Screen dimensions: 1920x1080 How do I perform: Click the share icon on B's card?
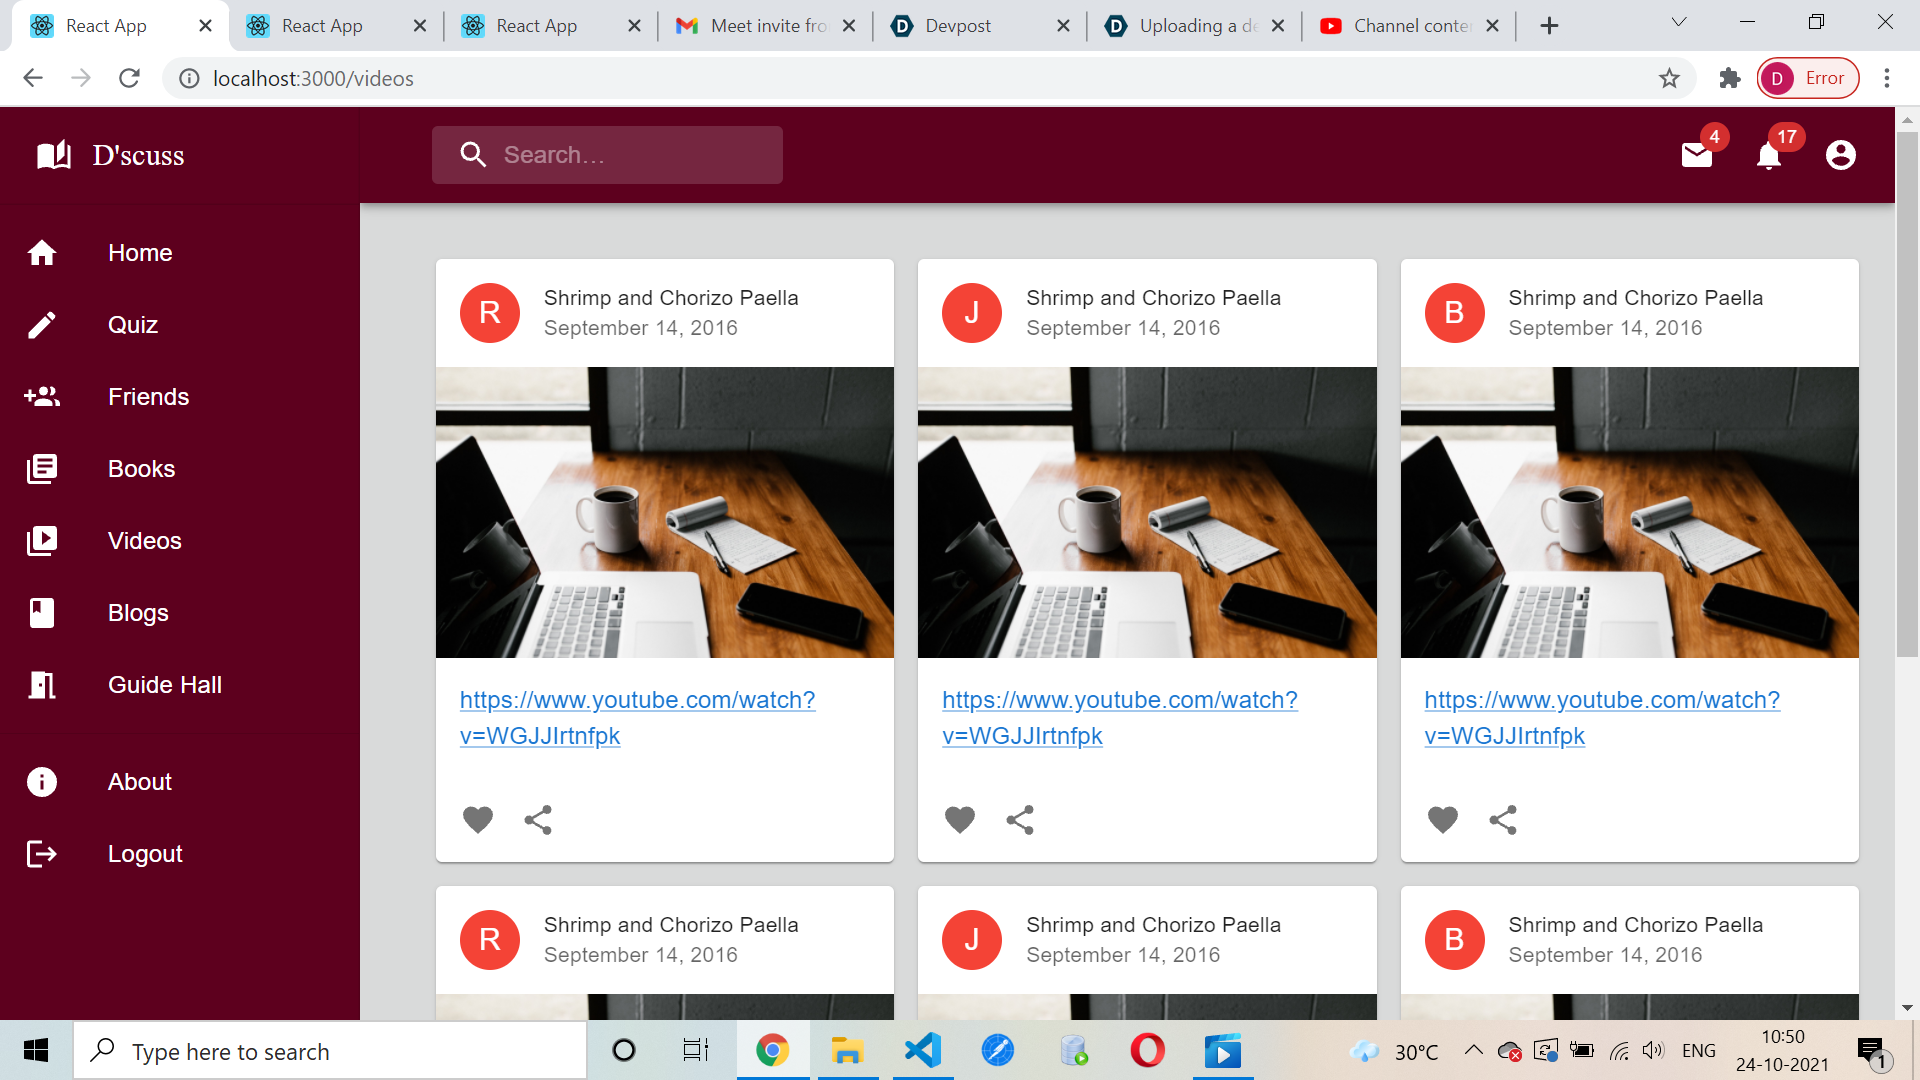tap(1502, 820)
